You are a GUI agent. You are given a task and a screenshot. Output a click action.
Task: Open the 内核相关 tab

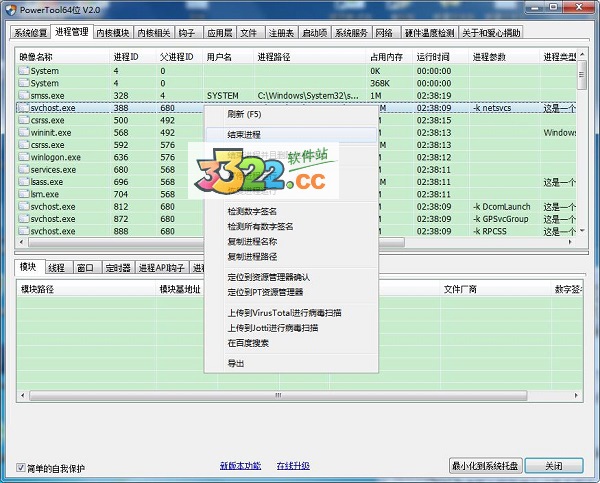154,33
